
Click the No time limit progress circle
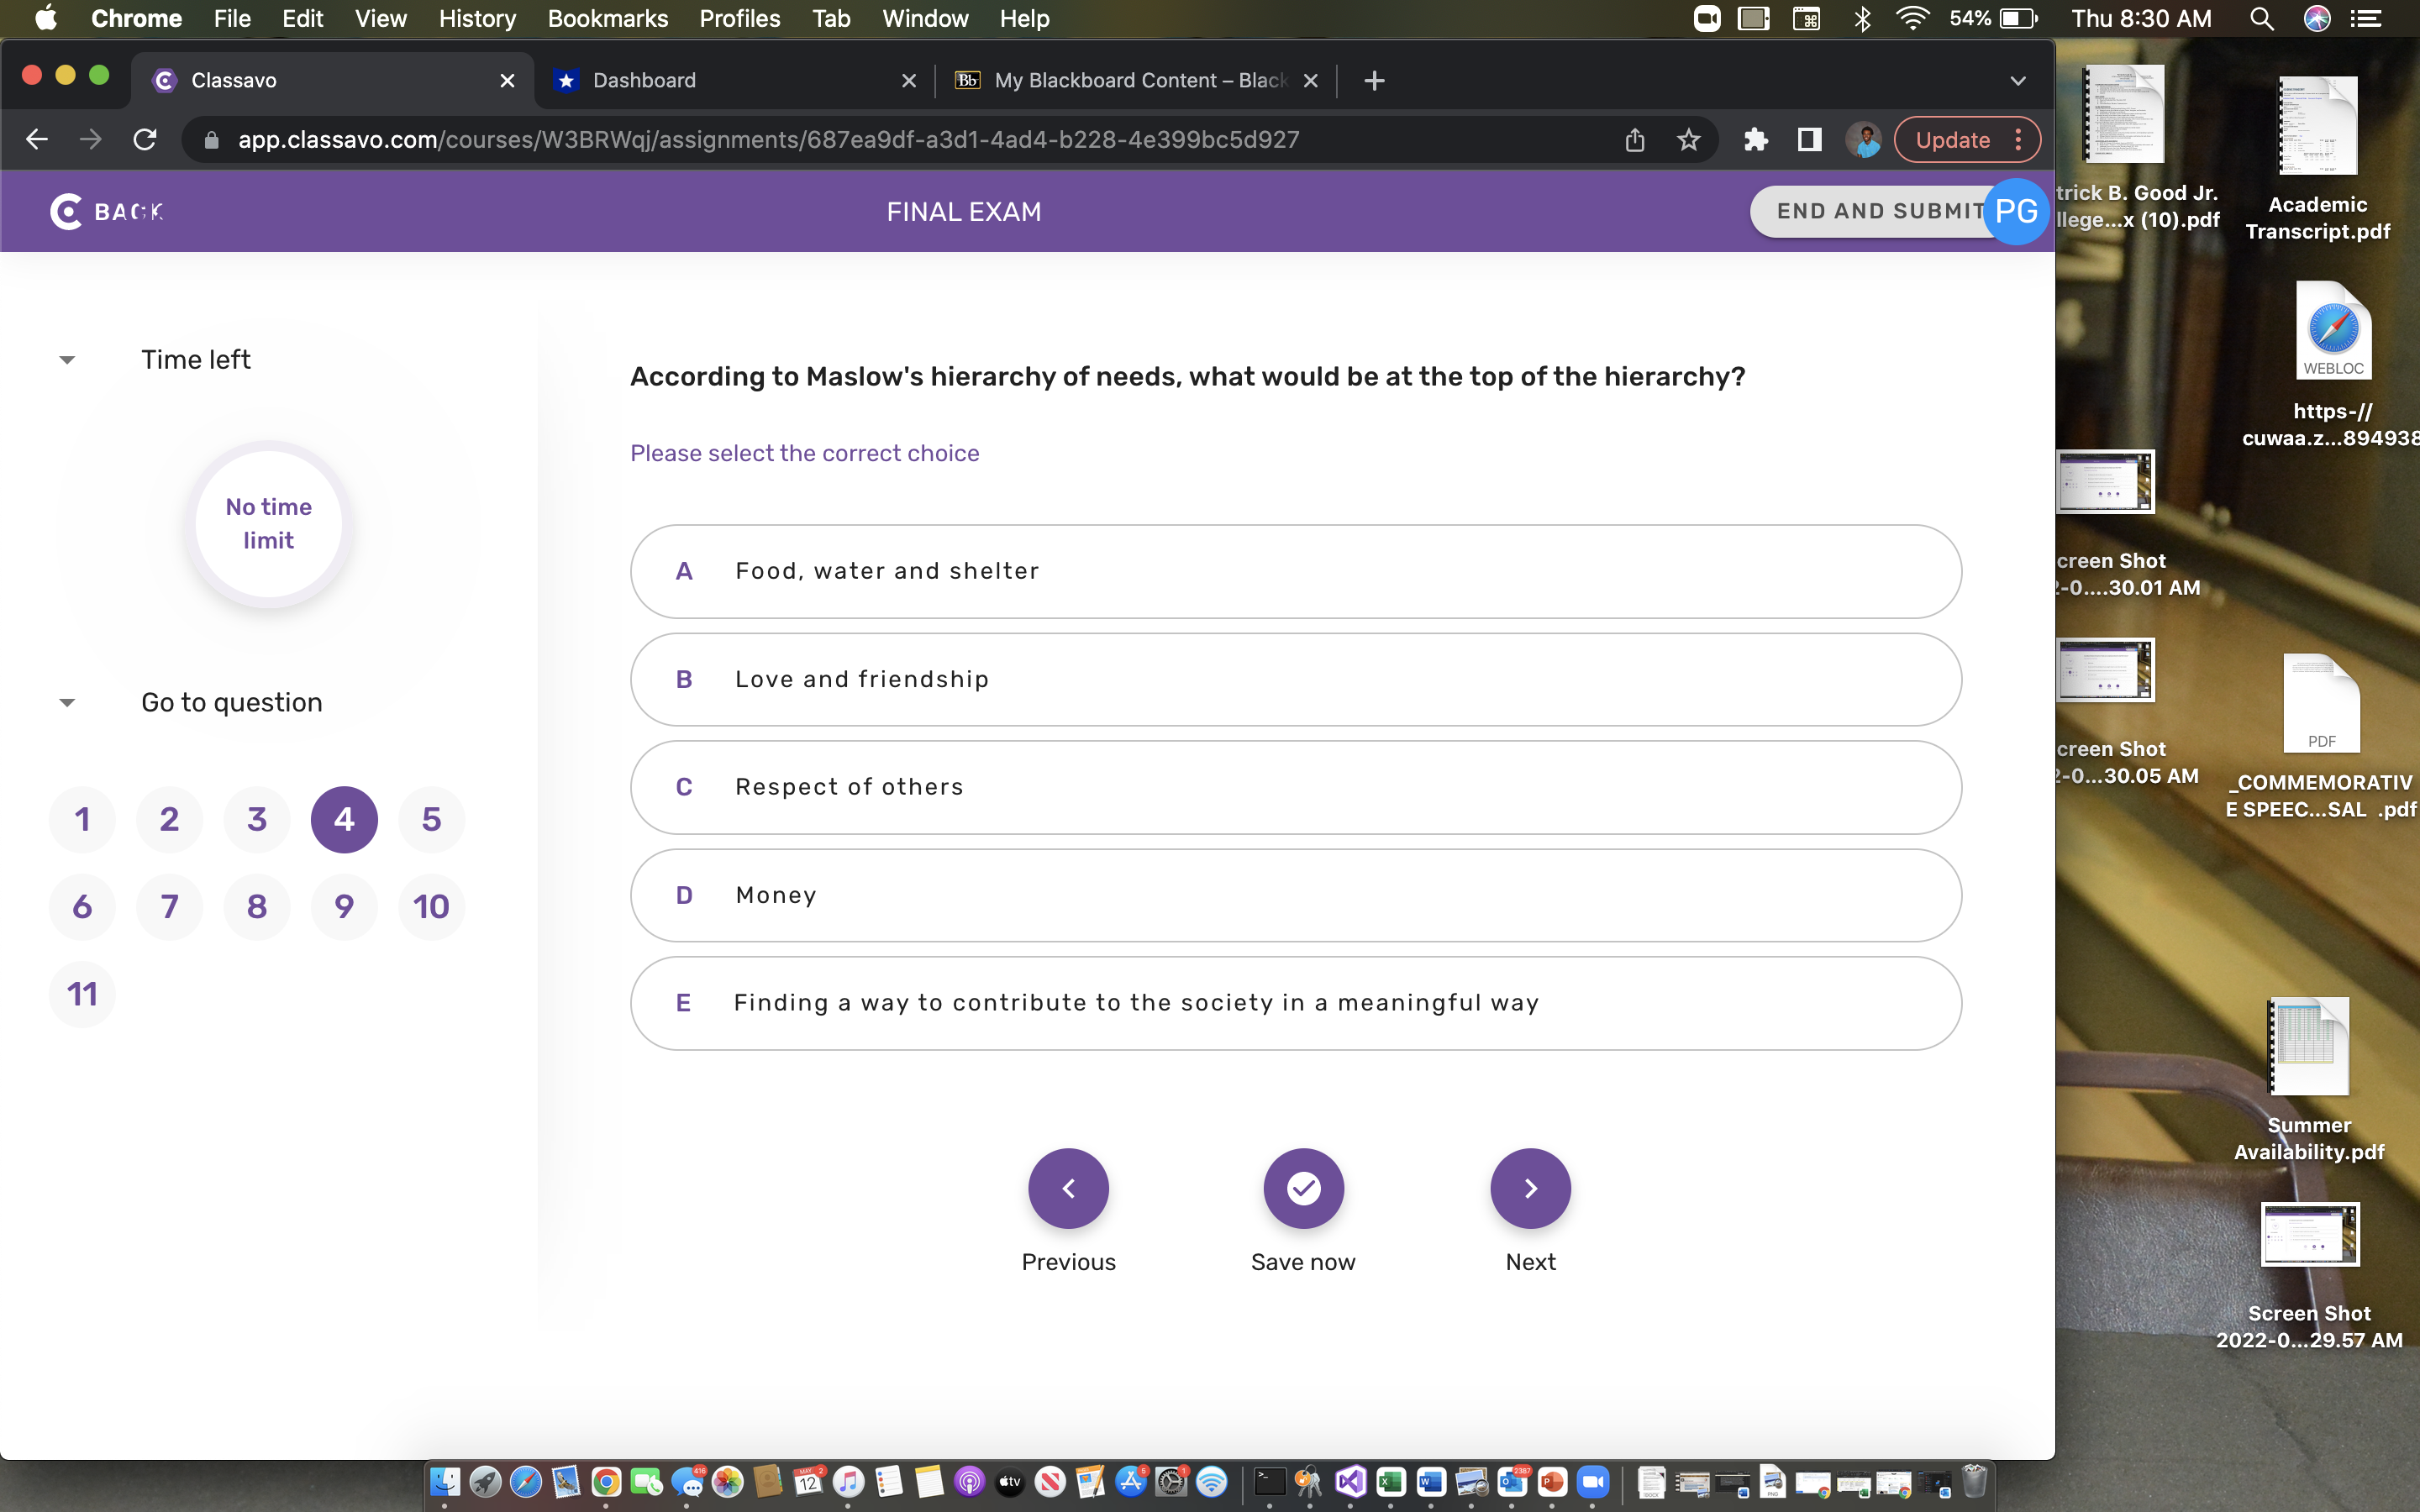268,523
